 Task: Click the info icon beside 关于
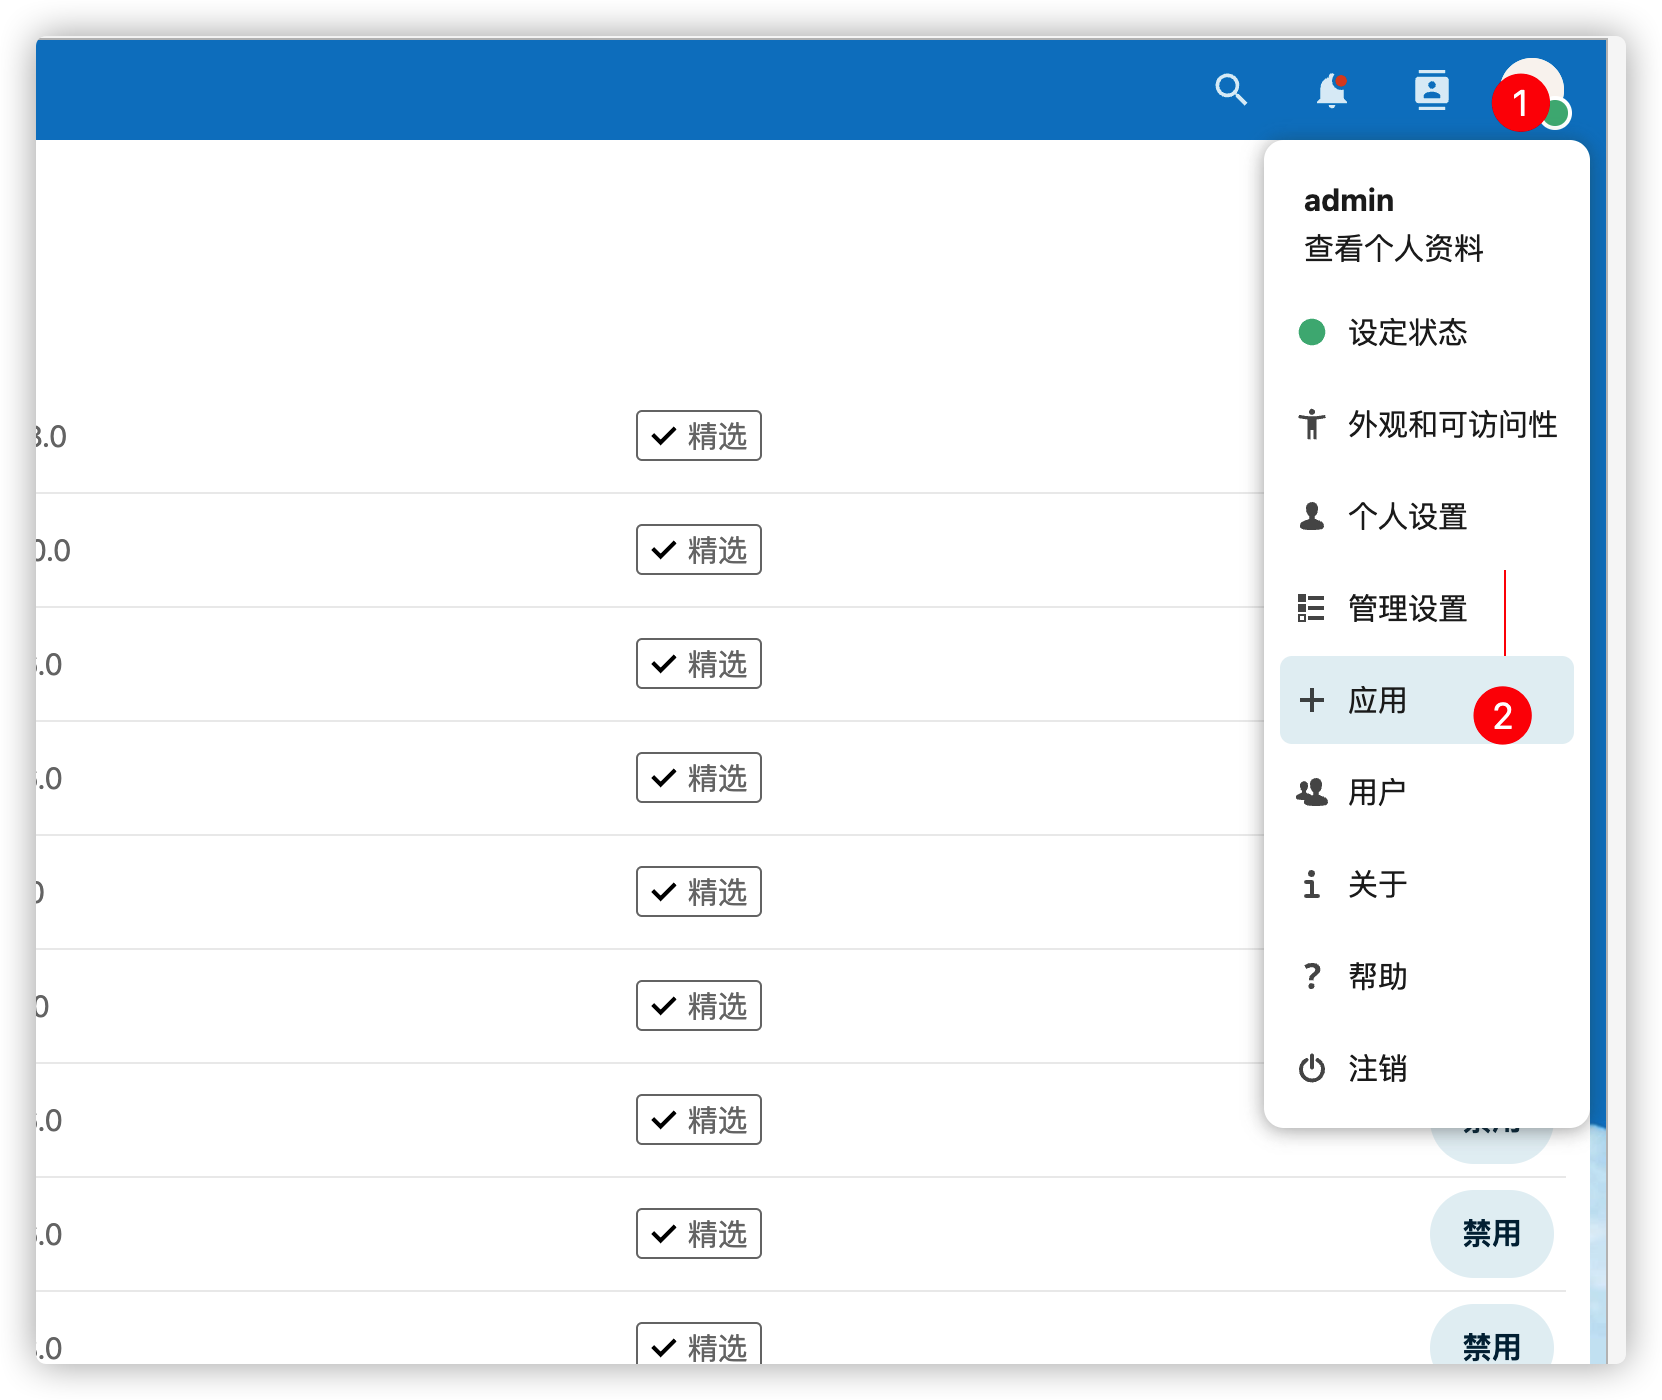pos(1311,884)
